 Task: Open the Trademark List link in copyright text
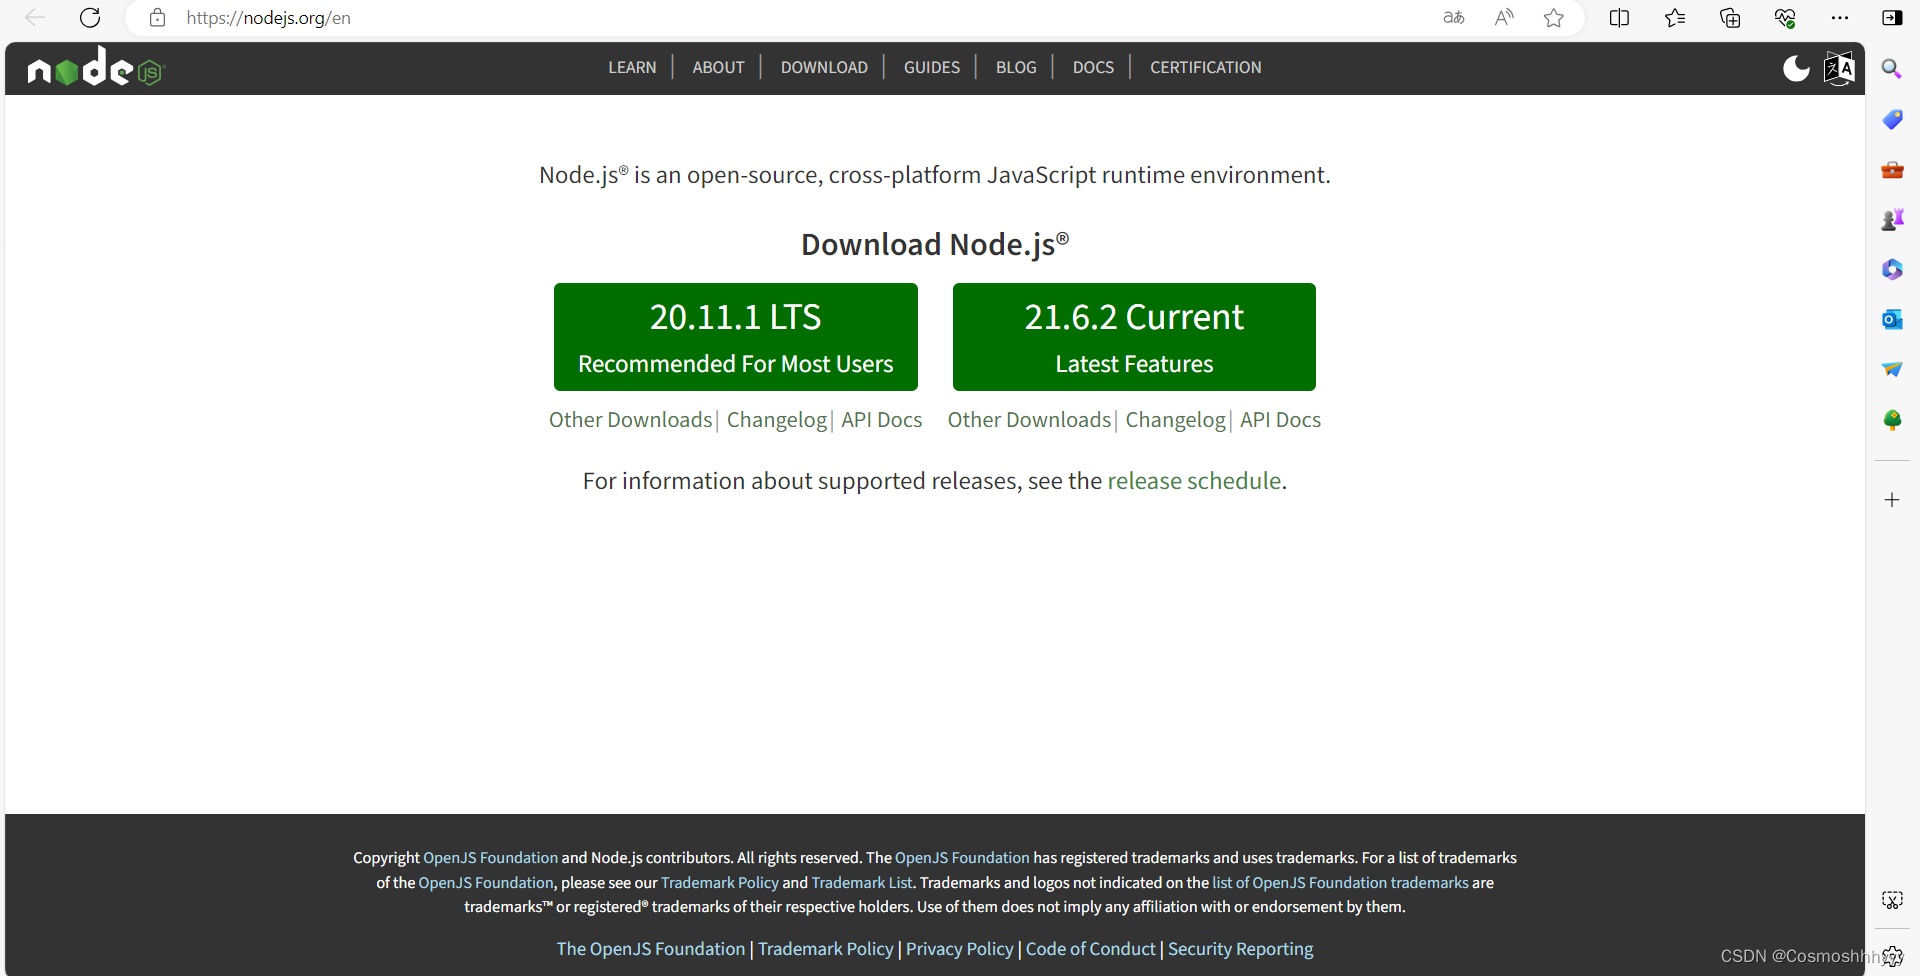862,883
